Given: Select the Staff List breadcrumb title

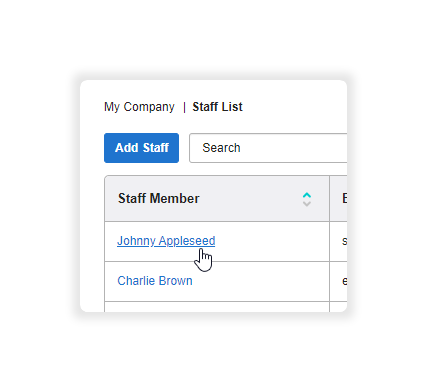Looking at the screenshot, I should 217,107.
